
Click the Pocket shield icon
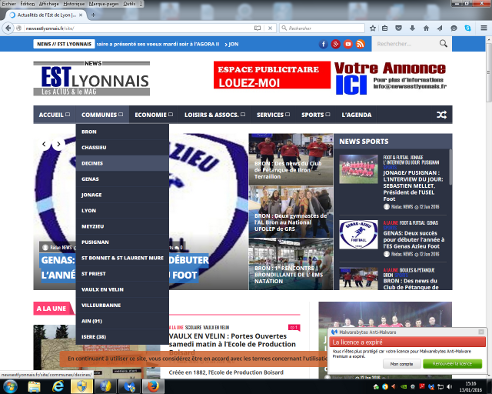(398, 28)
